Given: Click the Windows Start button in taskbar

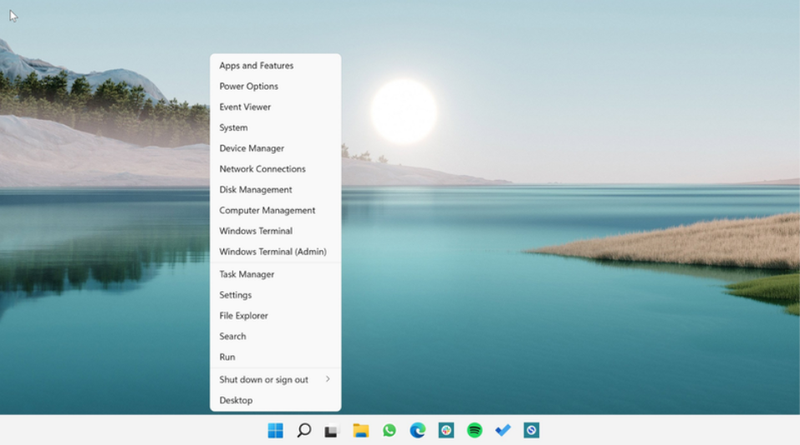Looking at the screenshot, I should pos(275,430).
